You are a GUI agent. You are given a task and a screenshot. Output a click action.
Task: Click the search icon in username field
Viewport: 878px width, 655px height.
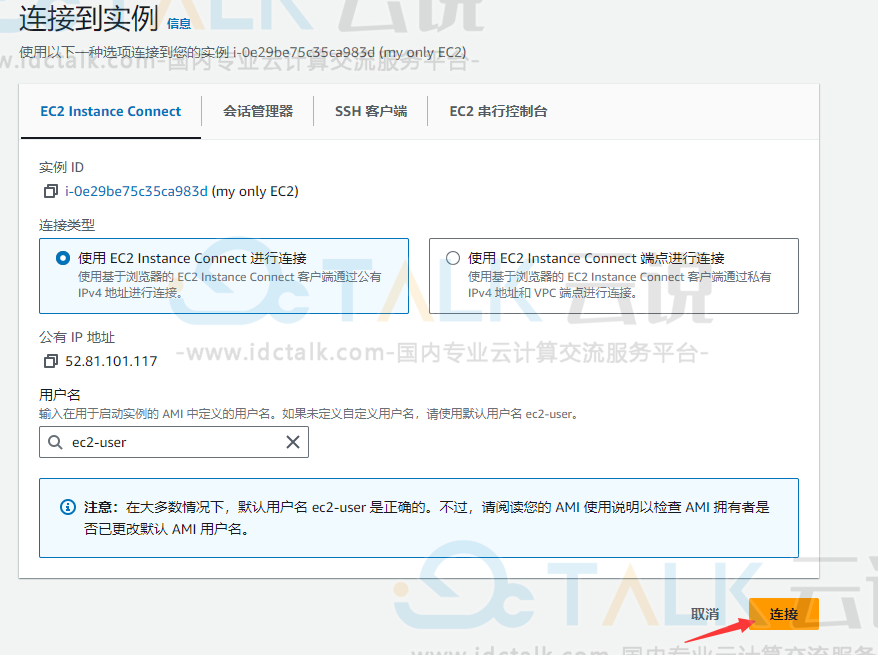pos(55,442)
